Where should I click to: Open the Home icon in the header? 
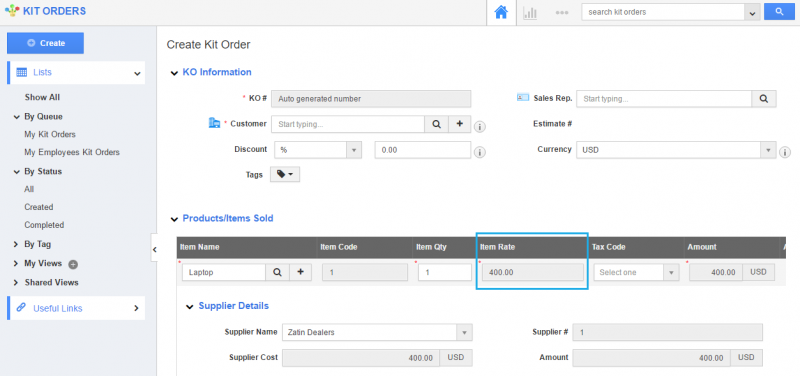[501, 12]
